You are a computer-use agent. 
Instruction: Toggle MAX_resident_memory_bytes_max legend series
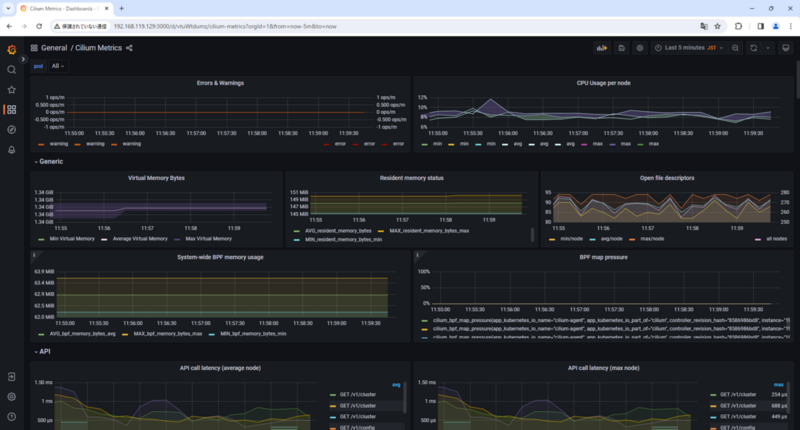click(429, 231)
